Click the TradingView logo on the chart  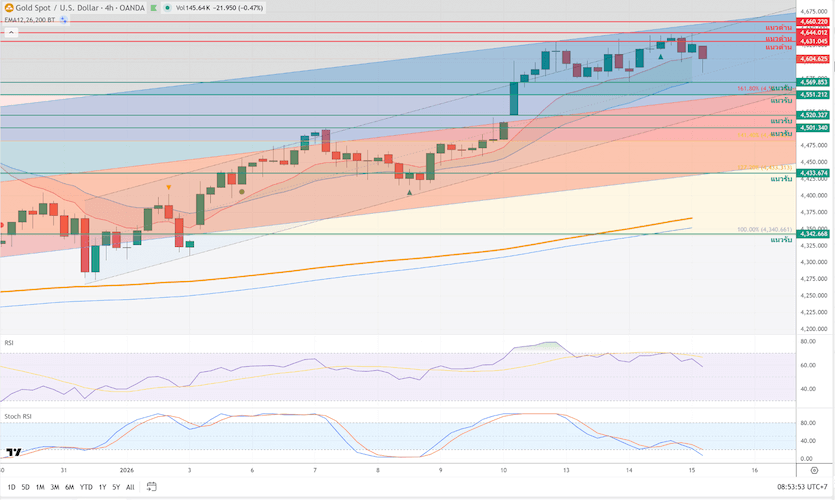(14, 453)
